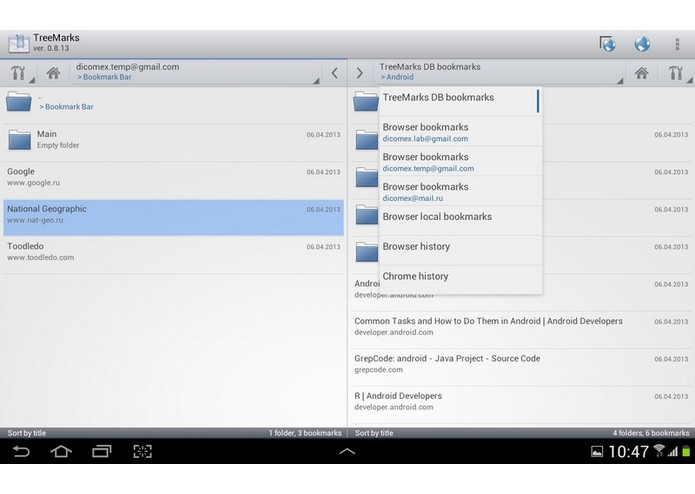
Task: Go home in the right pane
Action: tap(641, 73)
